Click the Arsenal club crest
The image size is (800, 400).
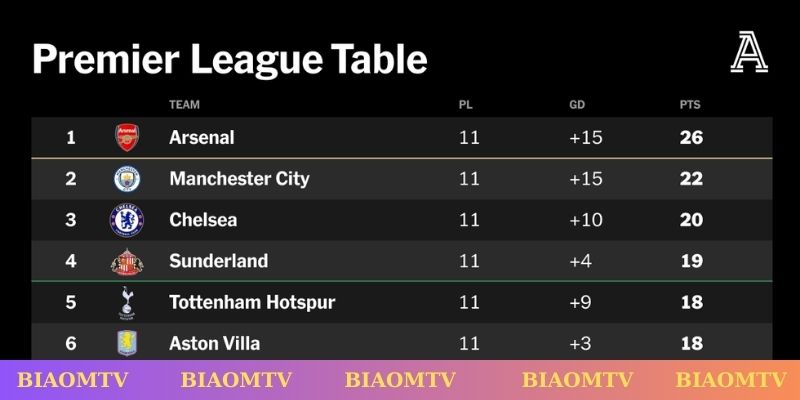coord(127,137)
